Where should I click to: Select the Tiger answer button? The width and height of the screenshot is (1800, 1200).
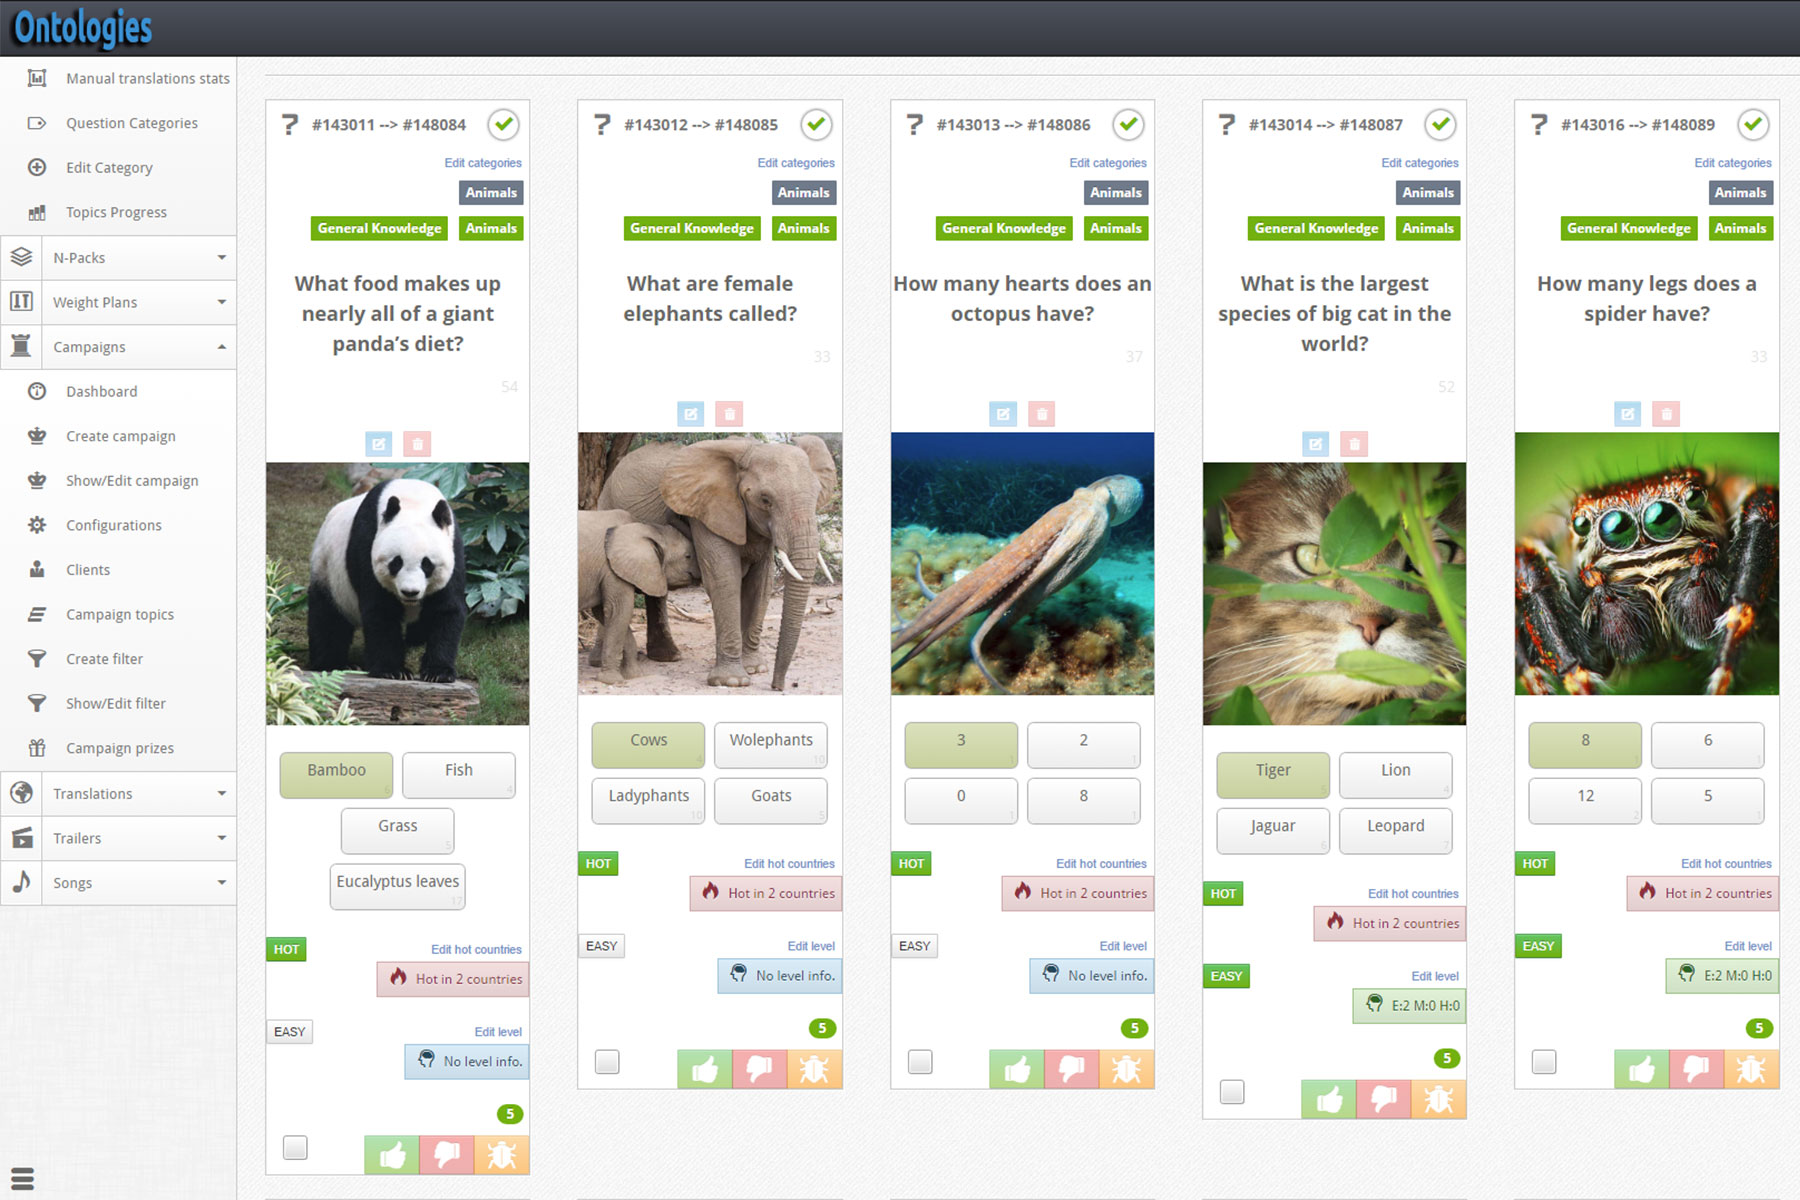point(1272,771)
